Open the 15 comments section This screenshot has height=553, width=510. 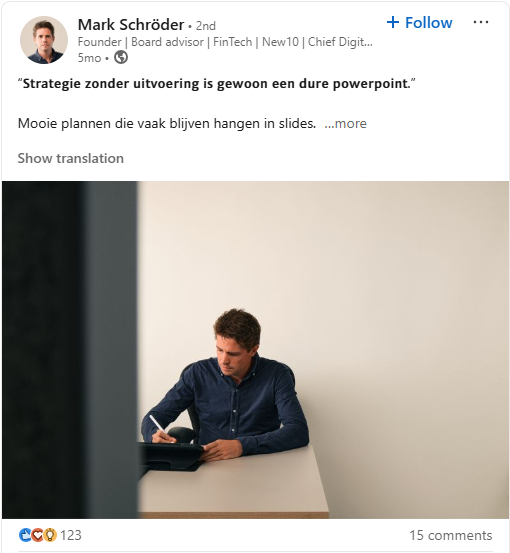click(451, 535)
